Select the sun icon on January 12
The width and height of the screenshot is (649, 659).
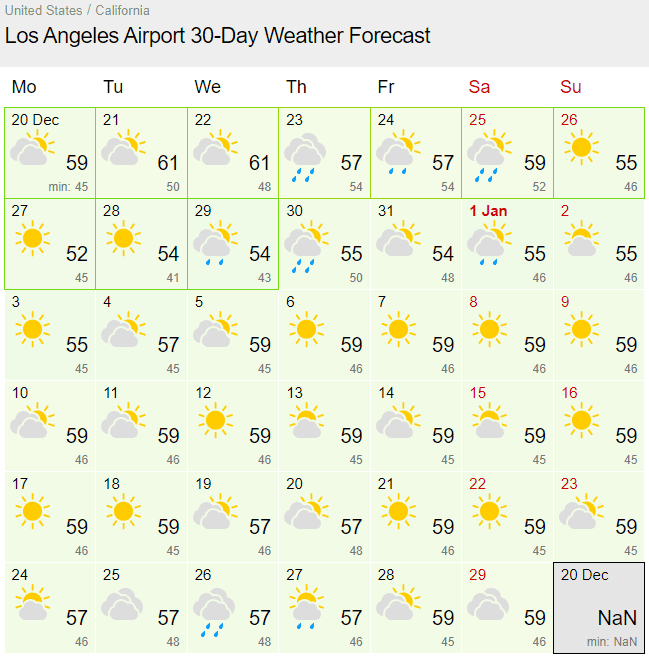215,420
